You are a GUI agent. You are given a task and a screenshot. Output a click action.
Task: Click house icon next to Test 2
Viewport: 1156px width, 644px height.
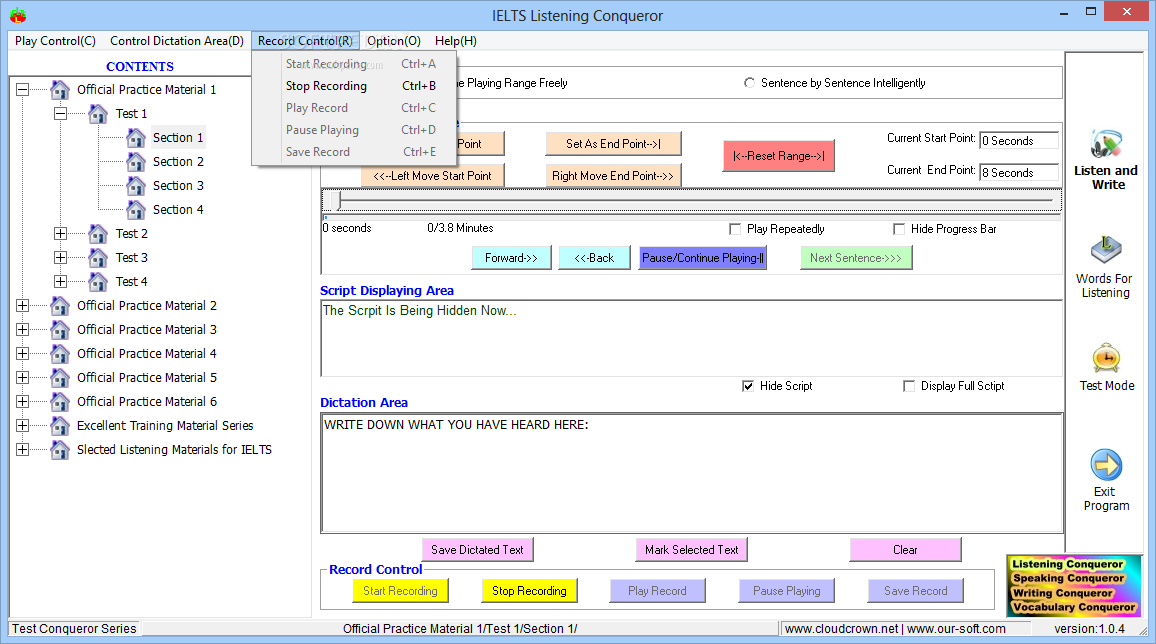(98, 234)
